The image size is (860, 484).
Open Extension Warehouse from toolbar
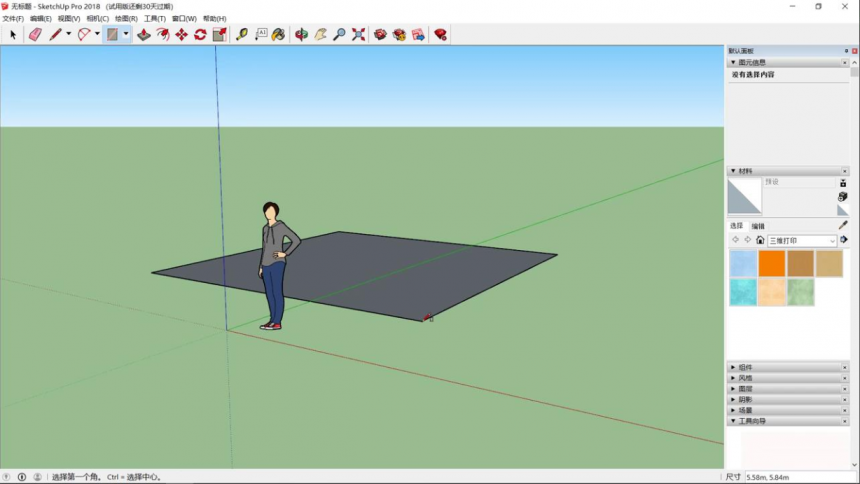[399, 35]
